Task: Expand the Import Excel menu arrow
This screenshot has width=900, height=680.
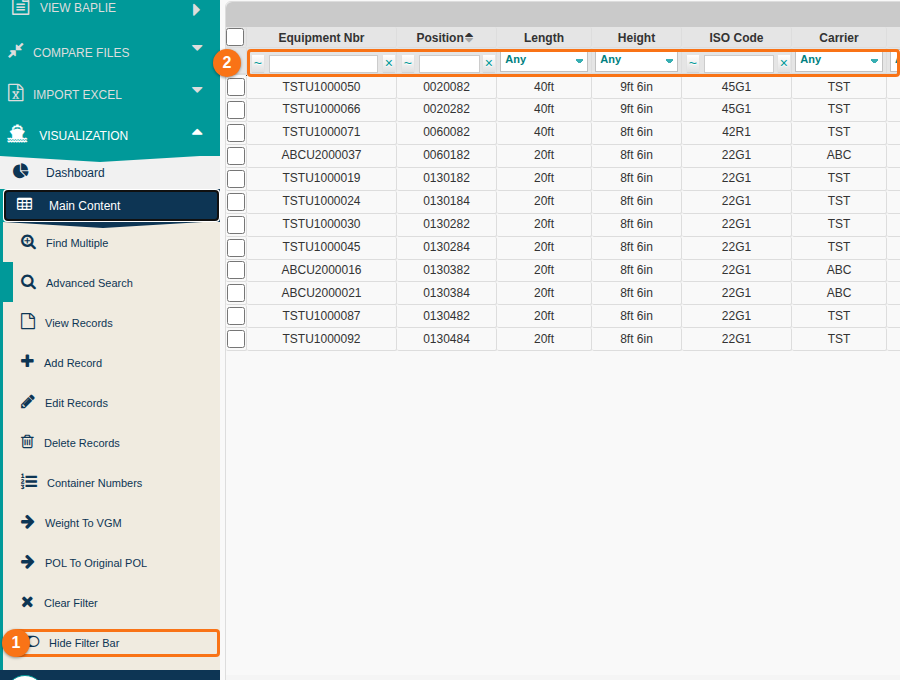Action: 197,90
